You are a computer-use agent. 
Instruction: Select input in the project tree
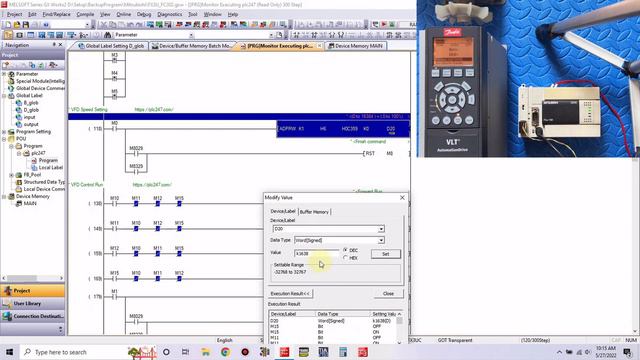(29, 117)
